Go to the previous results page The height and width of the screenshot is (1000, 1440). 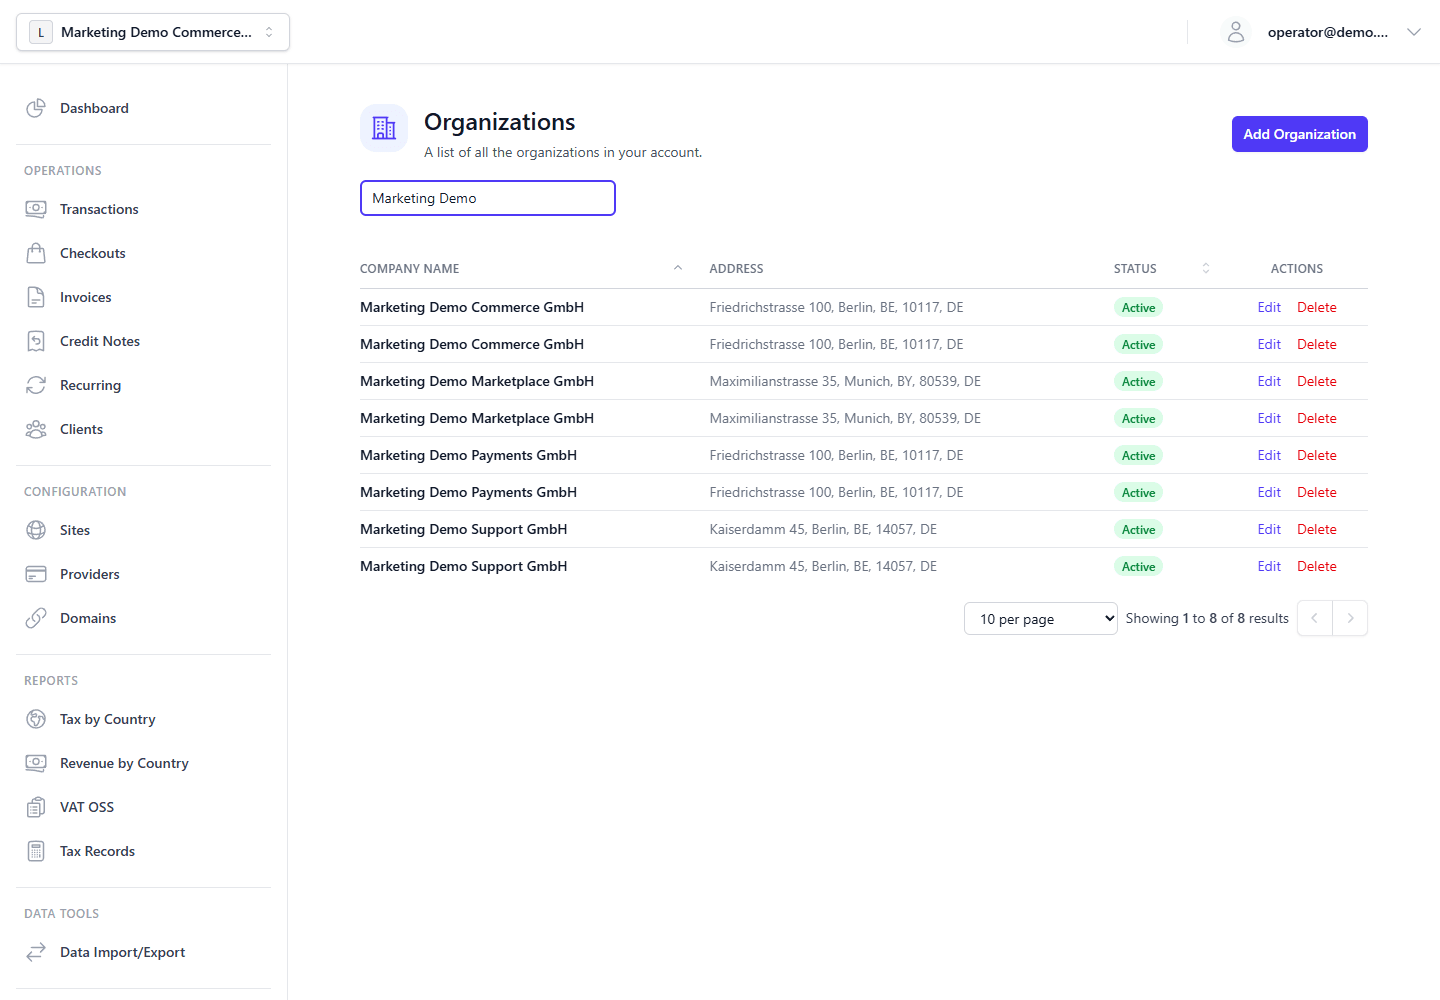[x=1314, y=618]
